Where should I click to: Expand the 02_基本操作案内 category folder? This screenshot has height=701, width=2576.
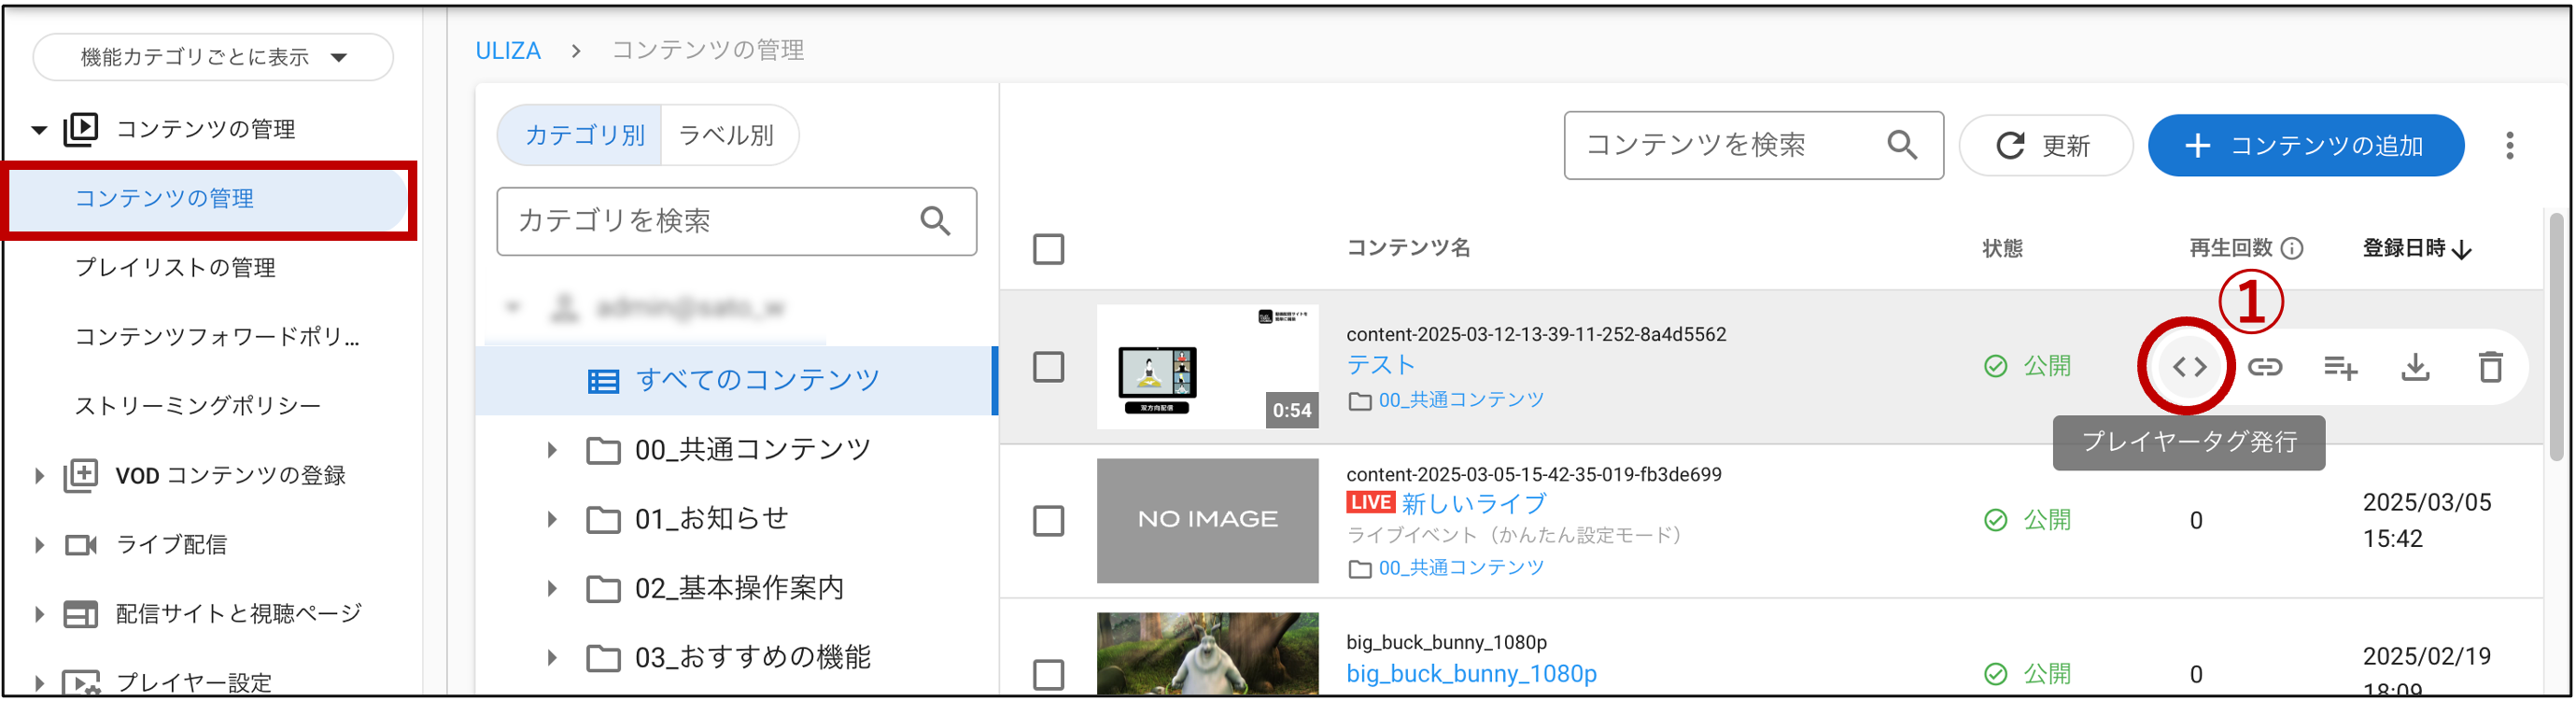point(551,589)
